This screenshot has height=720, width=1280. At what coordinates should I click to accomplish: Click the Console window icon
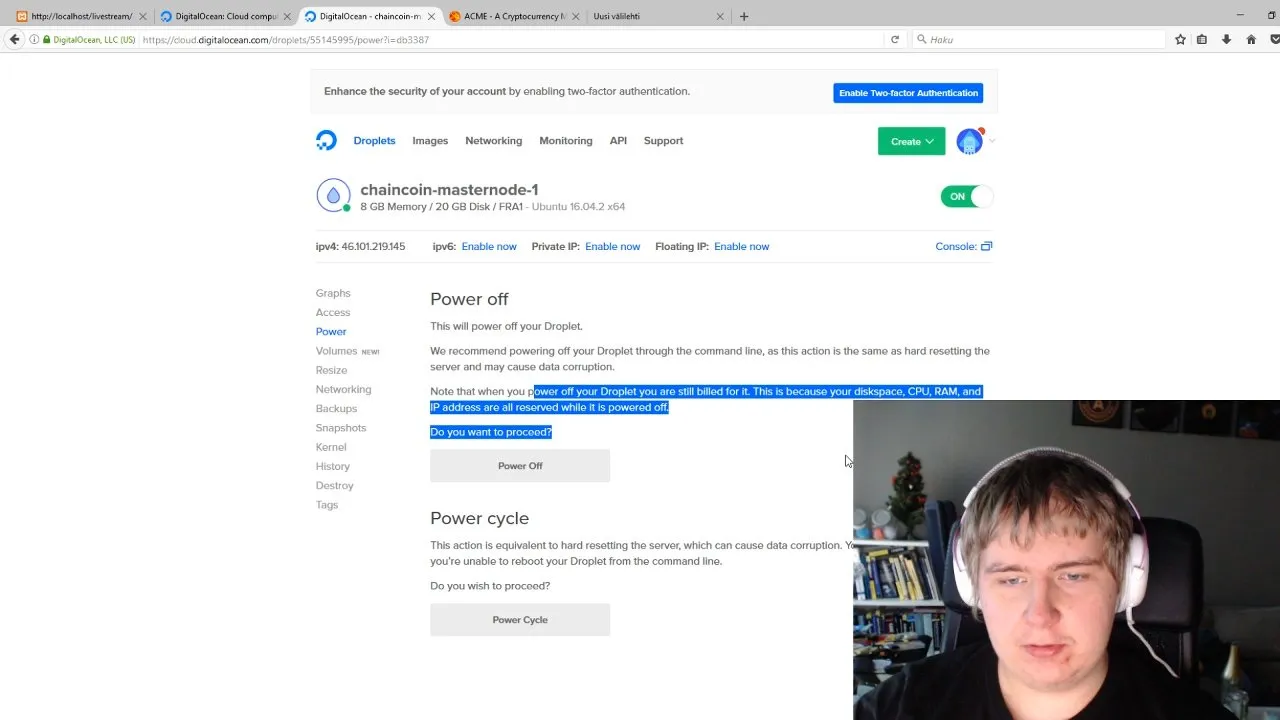pyautogui.click(x=986, y=246)
